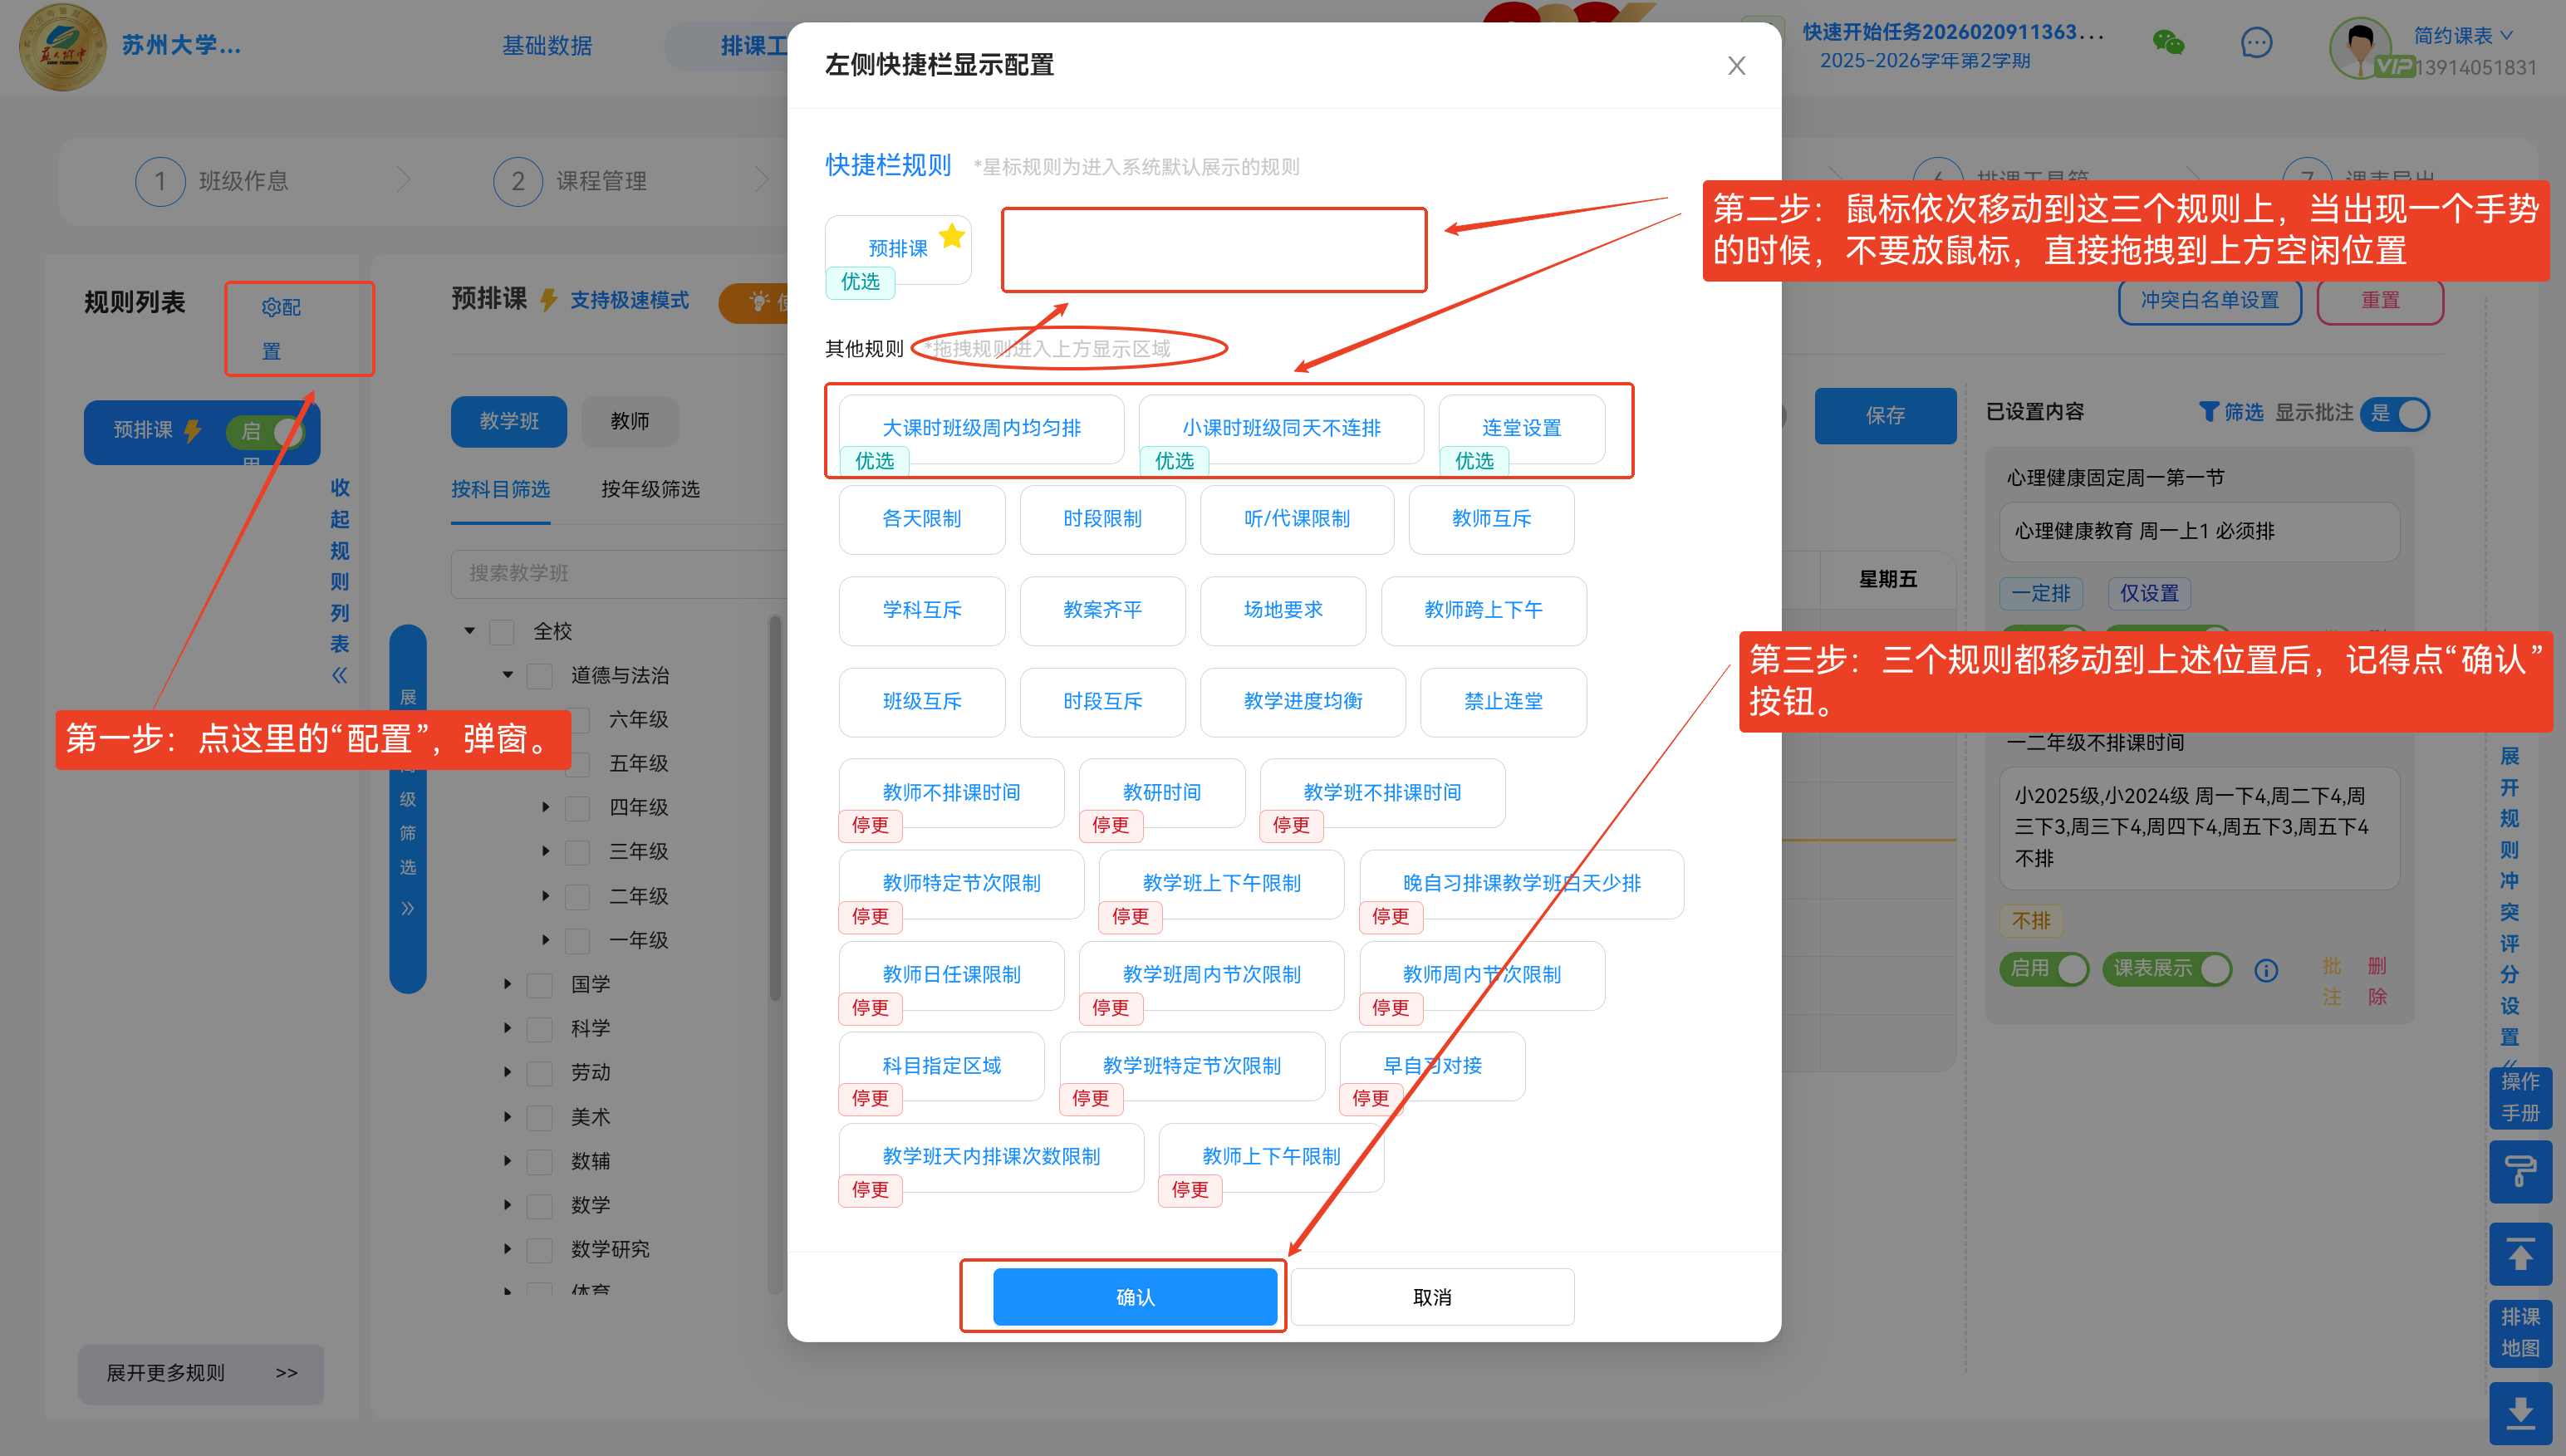Toggle the 启用 switch in settings card
Image resolution: width=2566 pixels, height=1456 pixels.
2044,968
